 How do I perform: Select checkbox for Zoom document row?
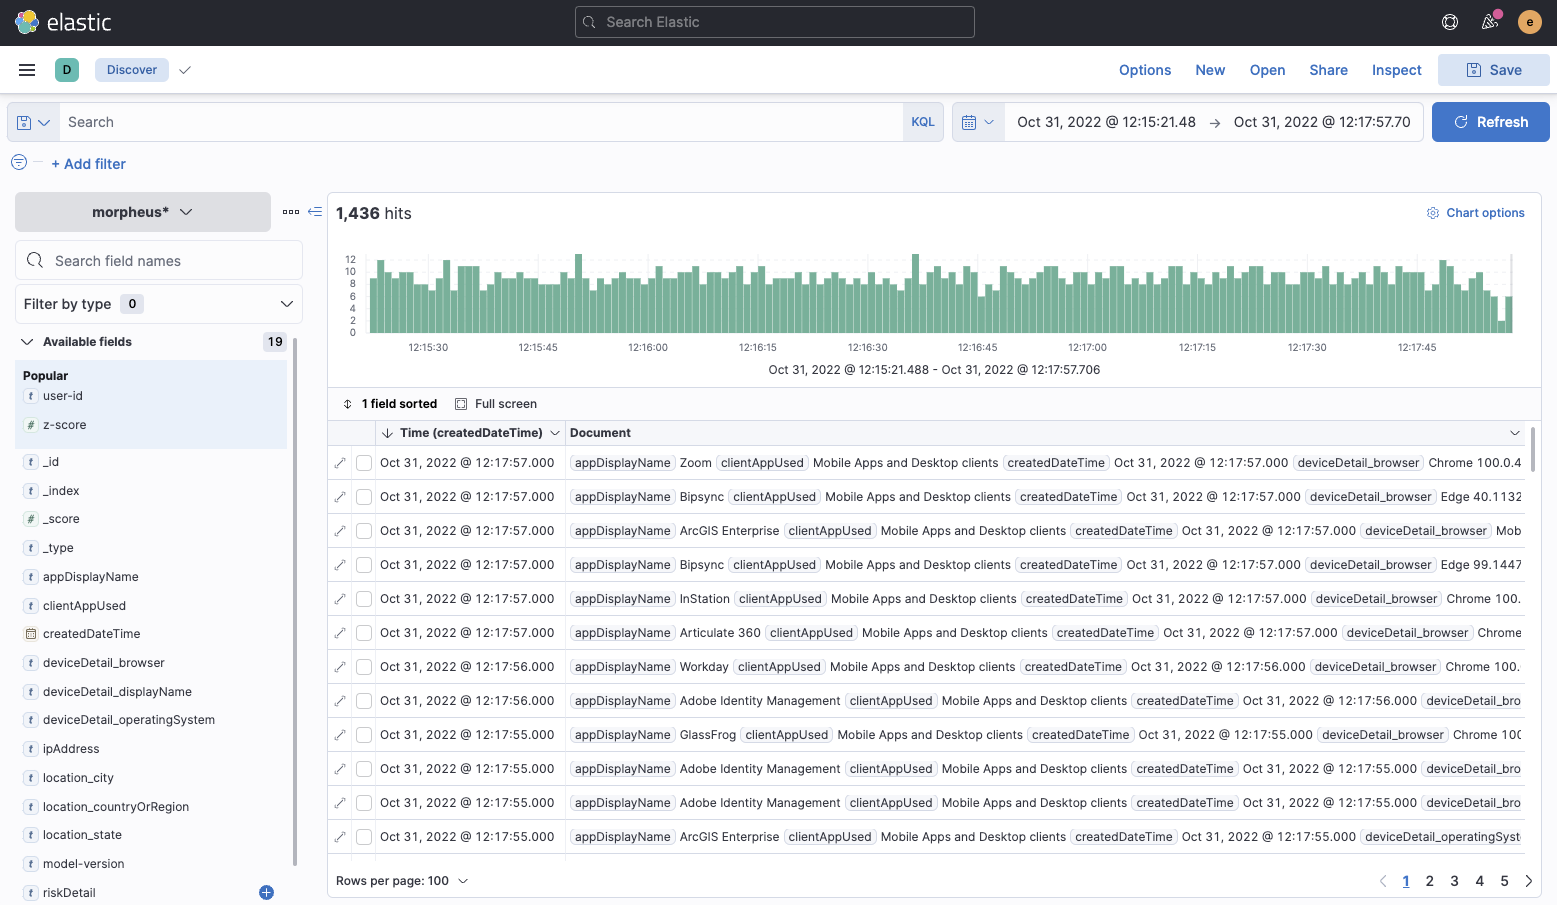point(364,463)
